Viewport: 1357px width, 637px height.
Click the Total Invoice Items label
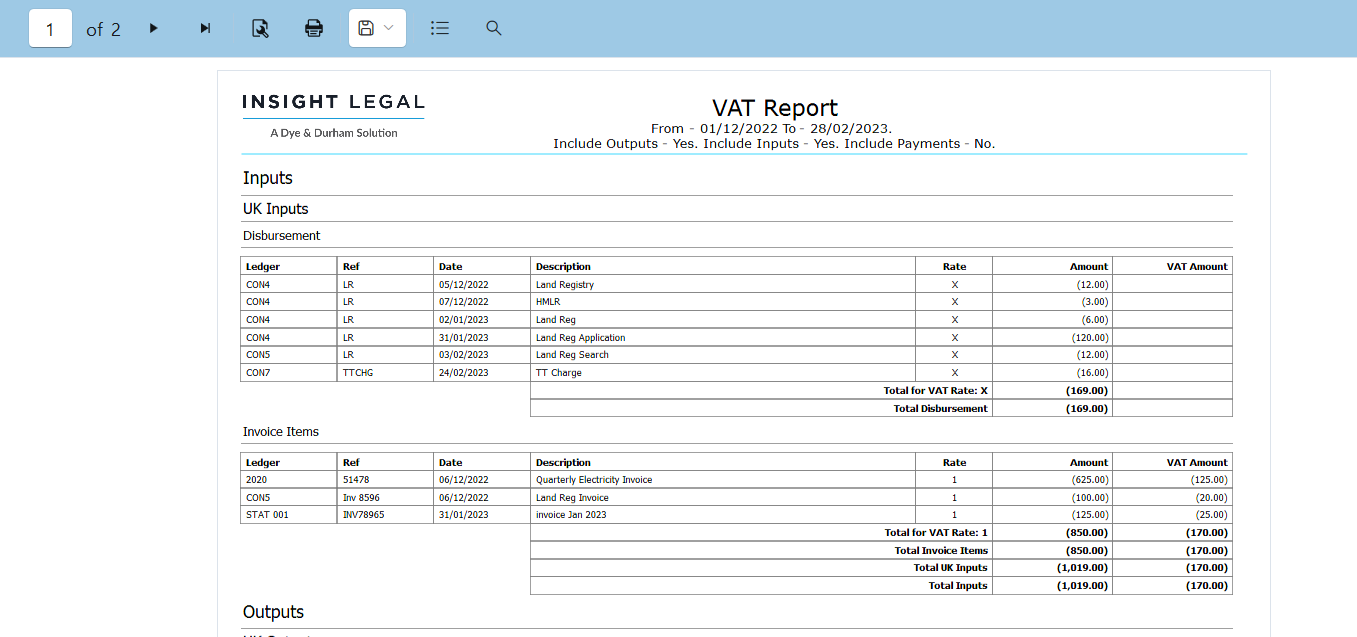(941, 550)
